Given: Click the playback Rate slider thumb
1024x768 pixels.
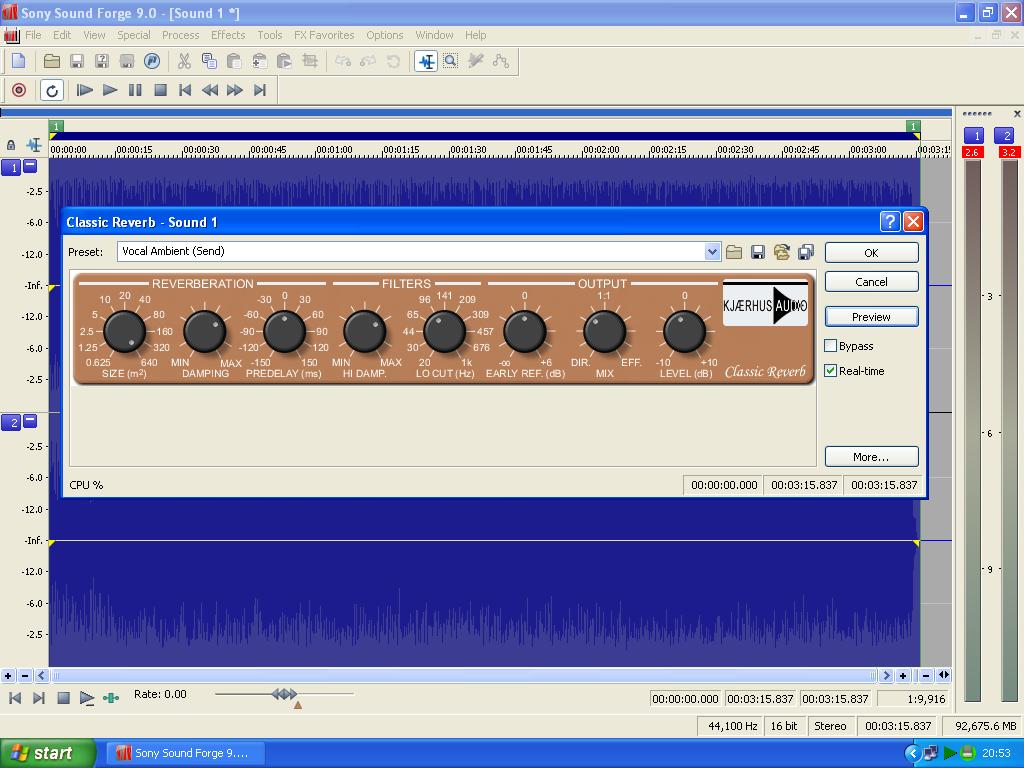Looking at the screenshot, I should tap(284, 694).
